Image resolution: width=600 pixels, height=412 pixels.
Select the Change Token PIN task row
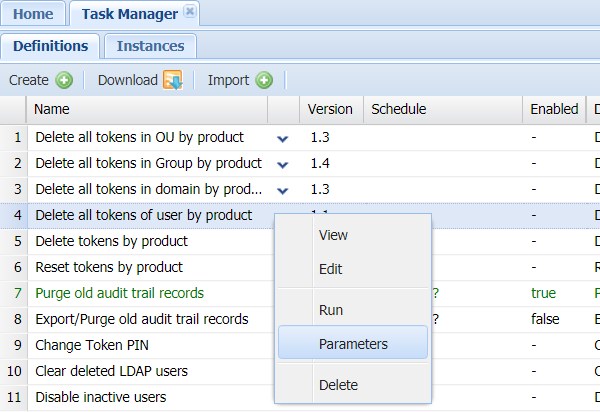point(90,345)
